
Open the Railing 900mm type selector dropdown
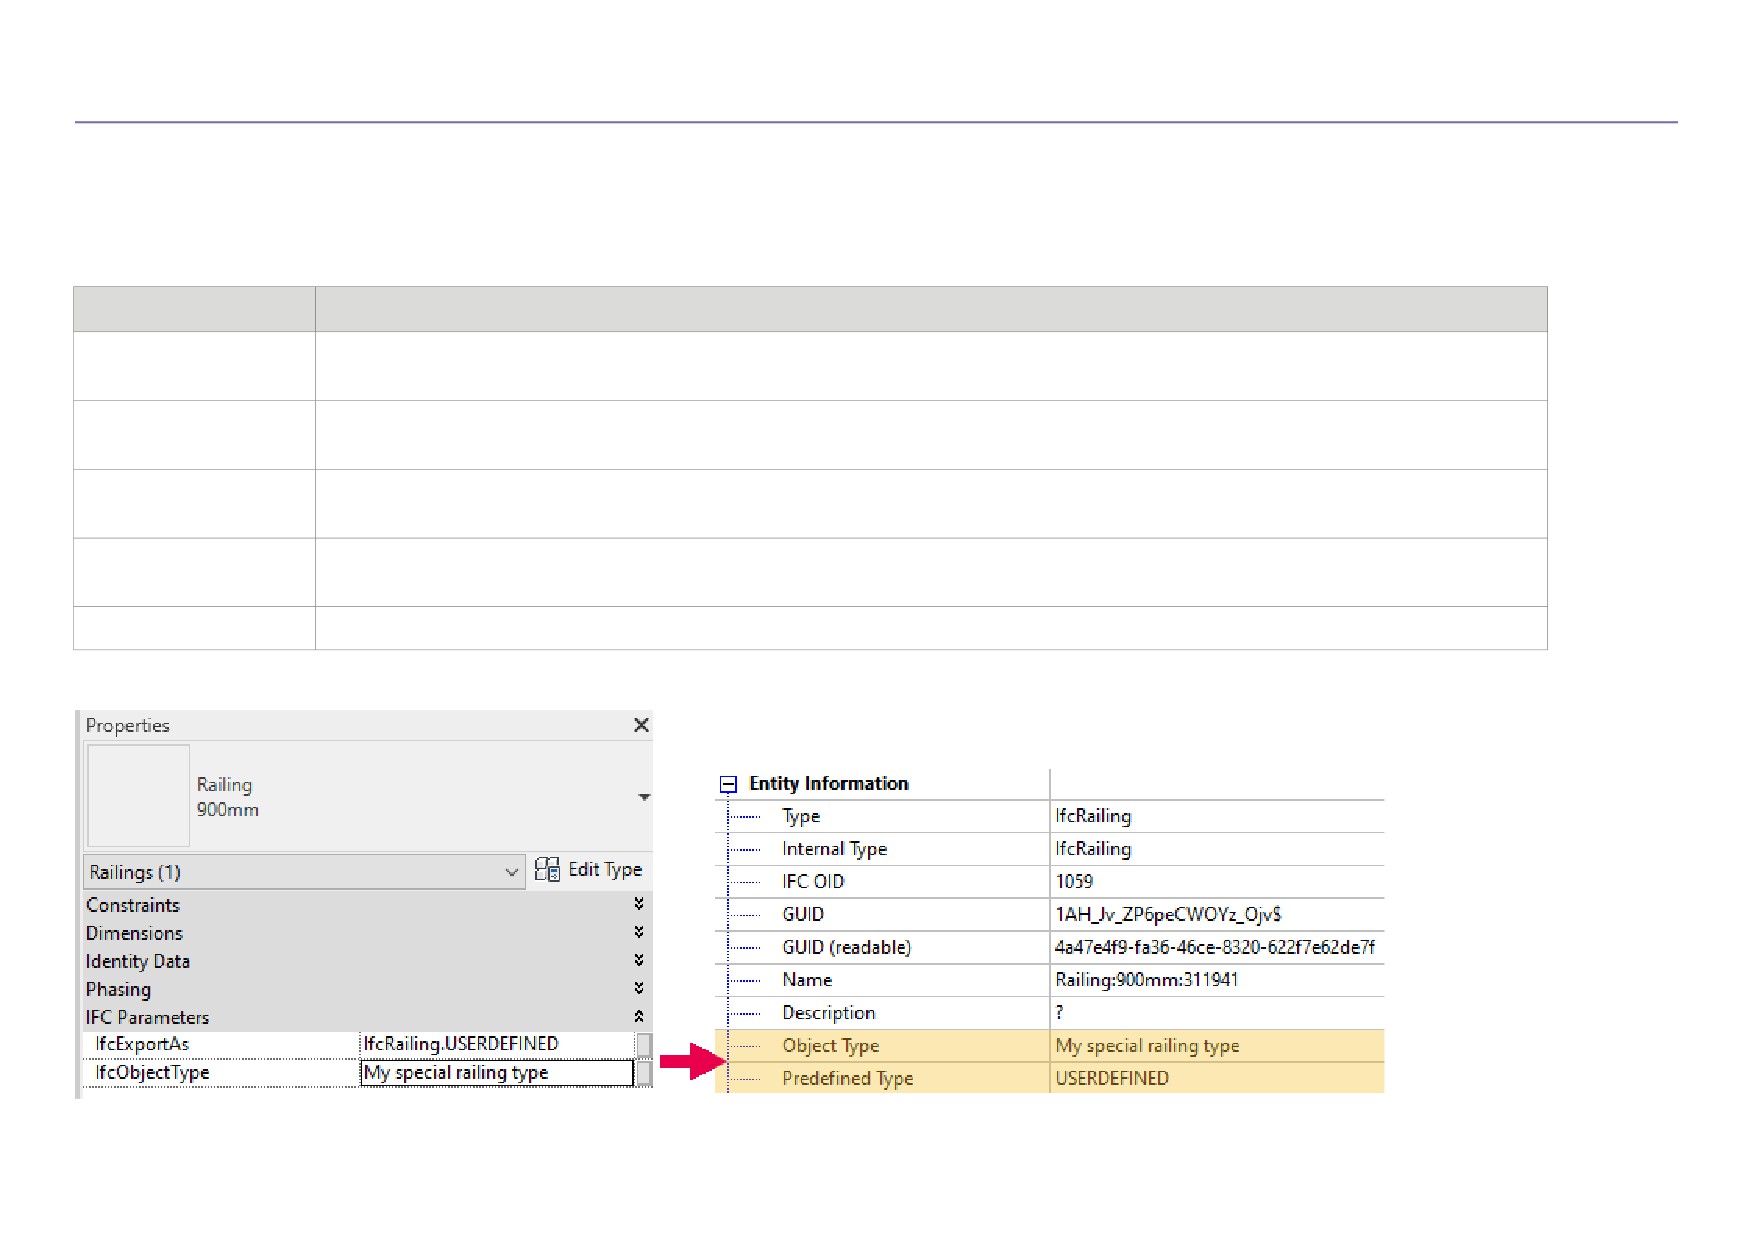644,797
